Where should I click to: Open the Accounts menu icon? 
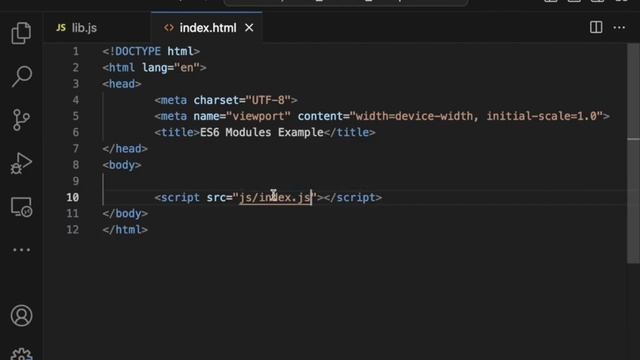(21, 316)
